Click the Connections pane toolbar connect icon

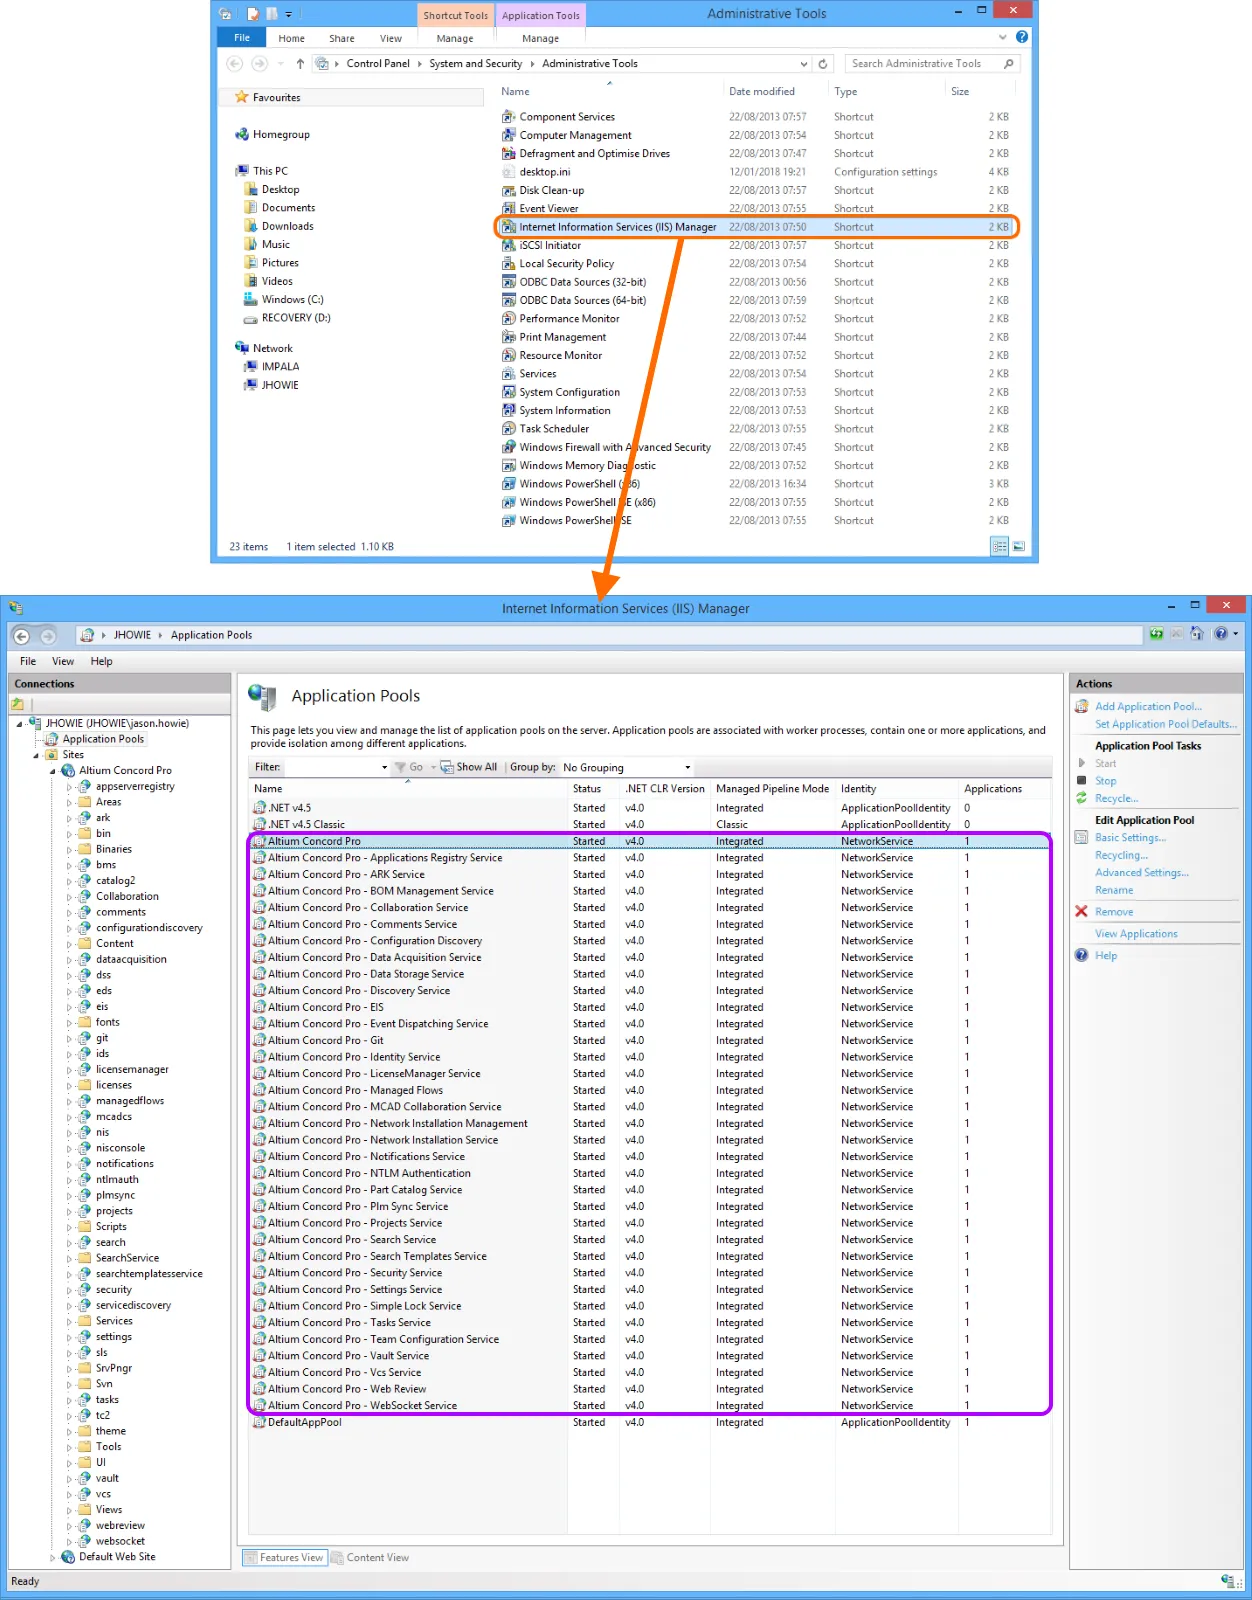(x=17, y=705)
